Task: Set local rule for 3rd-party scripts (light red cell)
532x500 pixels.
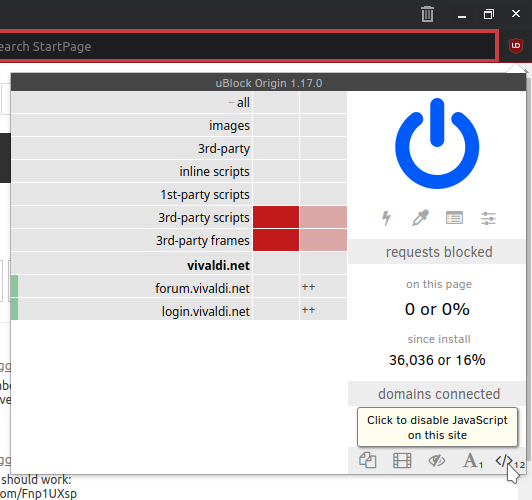Action: [x=323, y=217]
